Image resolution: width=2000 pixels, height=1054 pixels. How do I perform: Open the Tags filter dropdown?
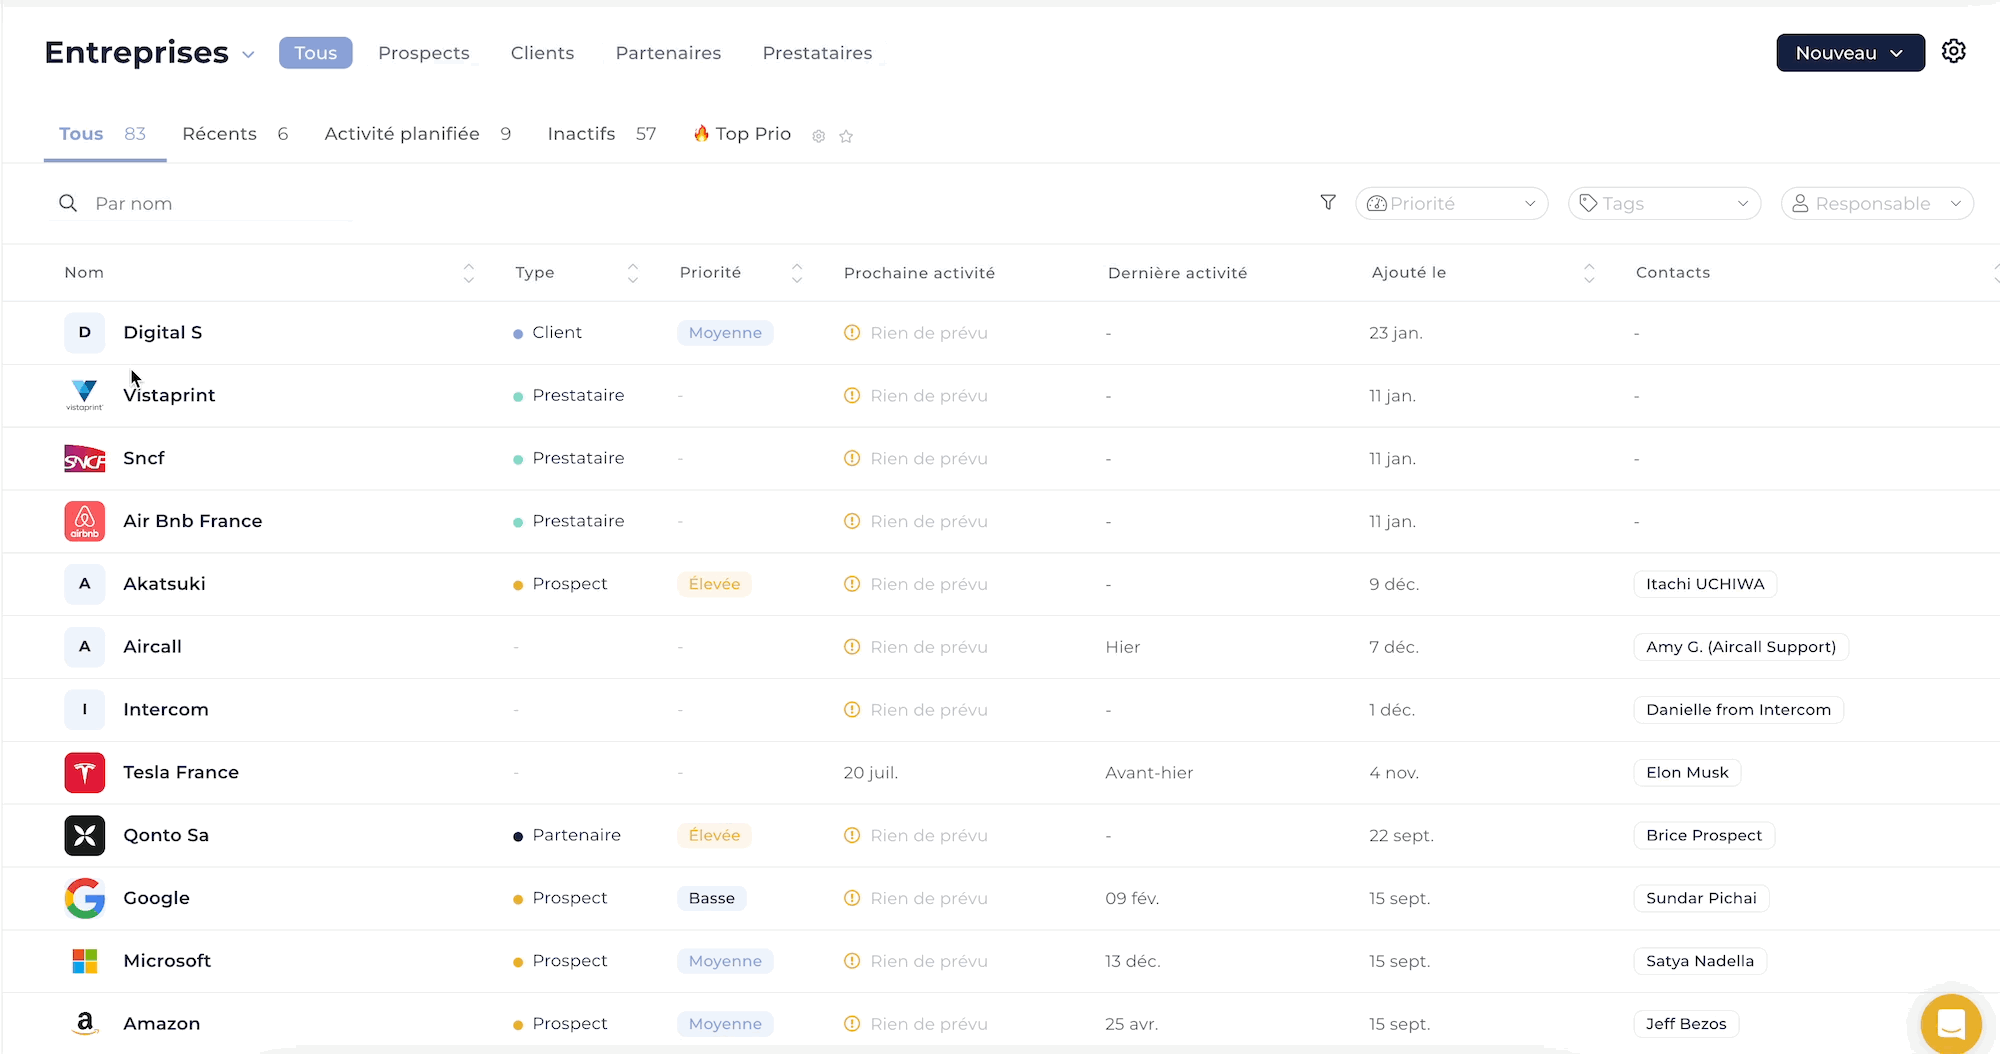[x=1664, y=204]
